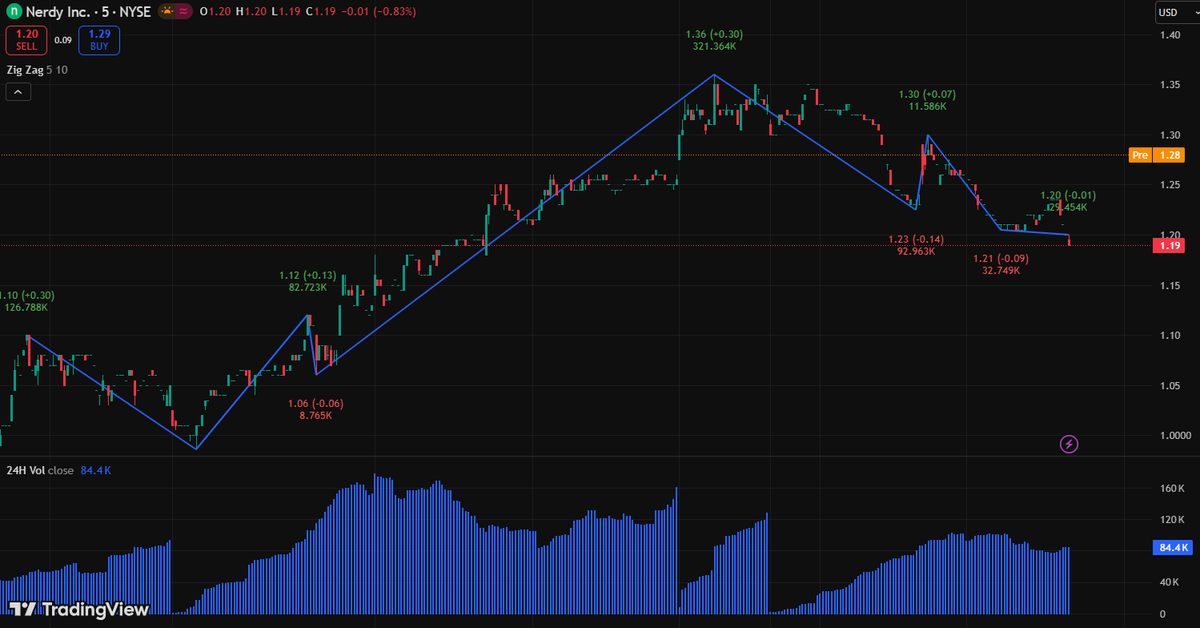Click the red 1.19 current price label
The image size is (1200, 628).
[1168, 245]
